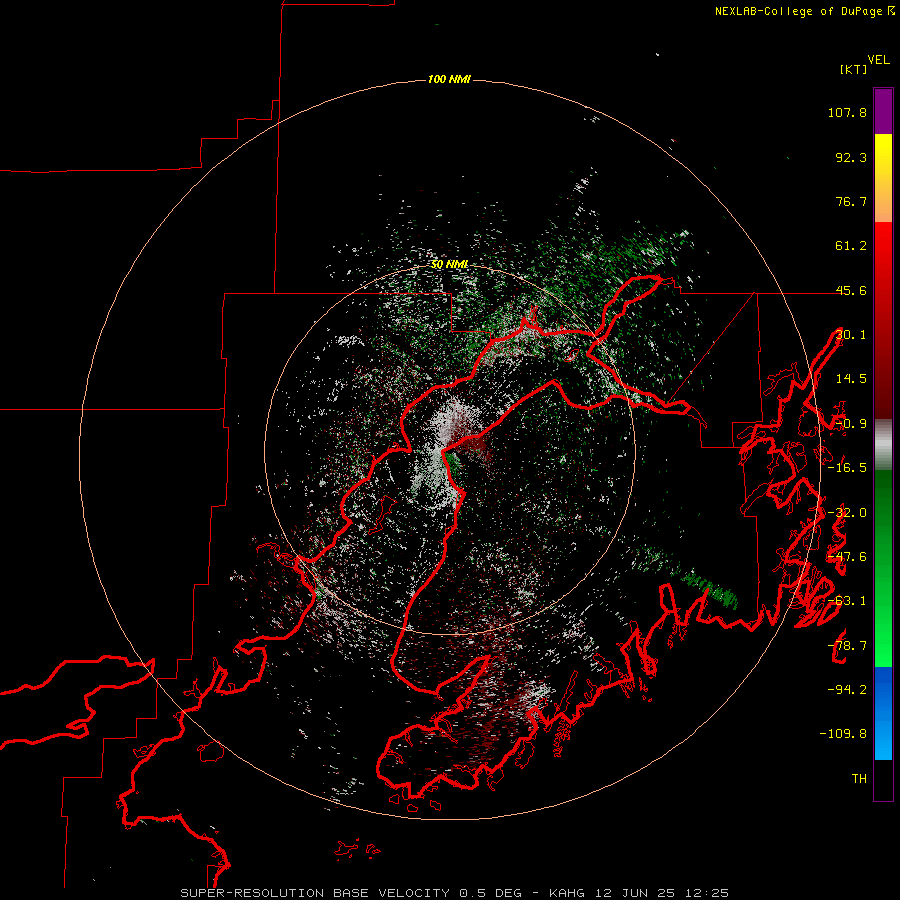Click the 50 NMI range ring label
The width and height of the screenshot is (900, 900).
[449, 265]
